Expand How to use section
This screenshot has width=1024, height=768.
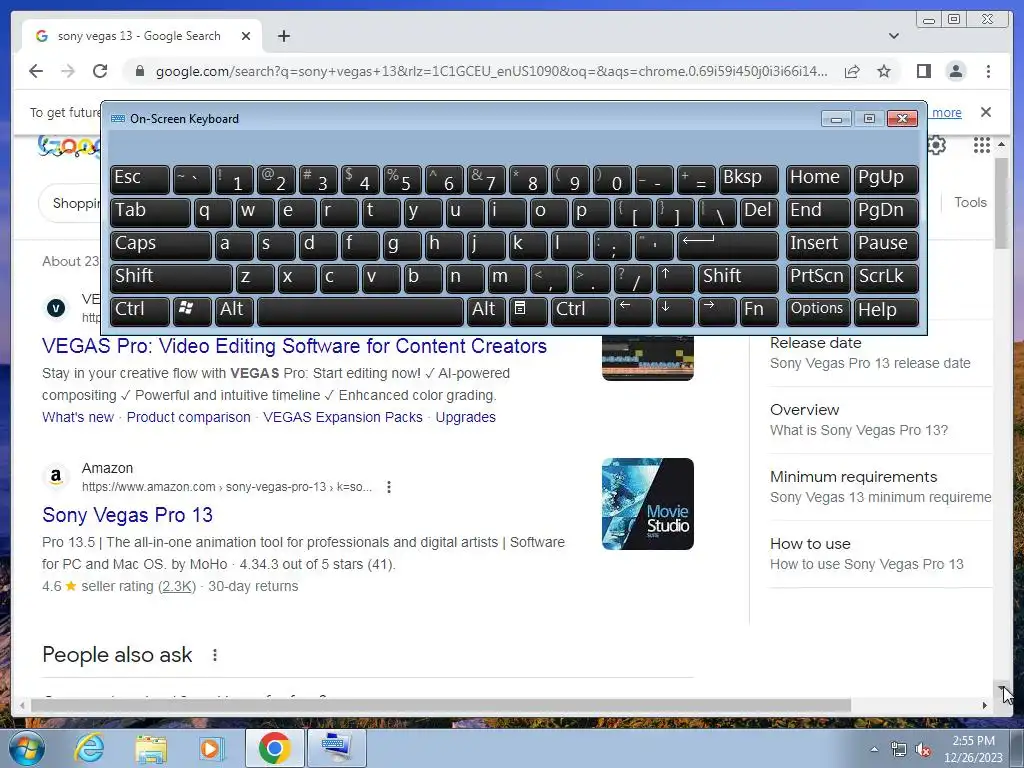pos(881,554)
